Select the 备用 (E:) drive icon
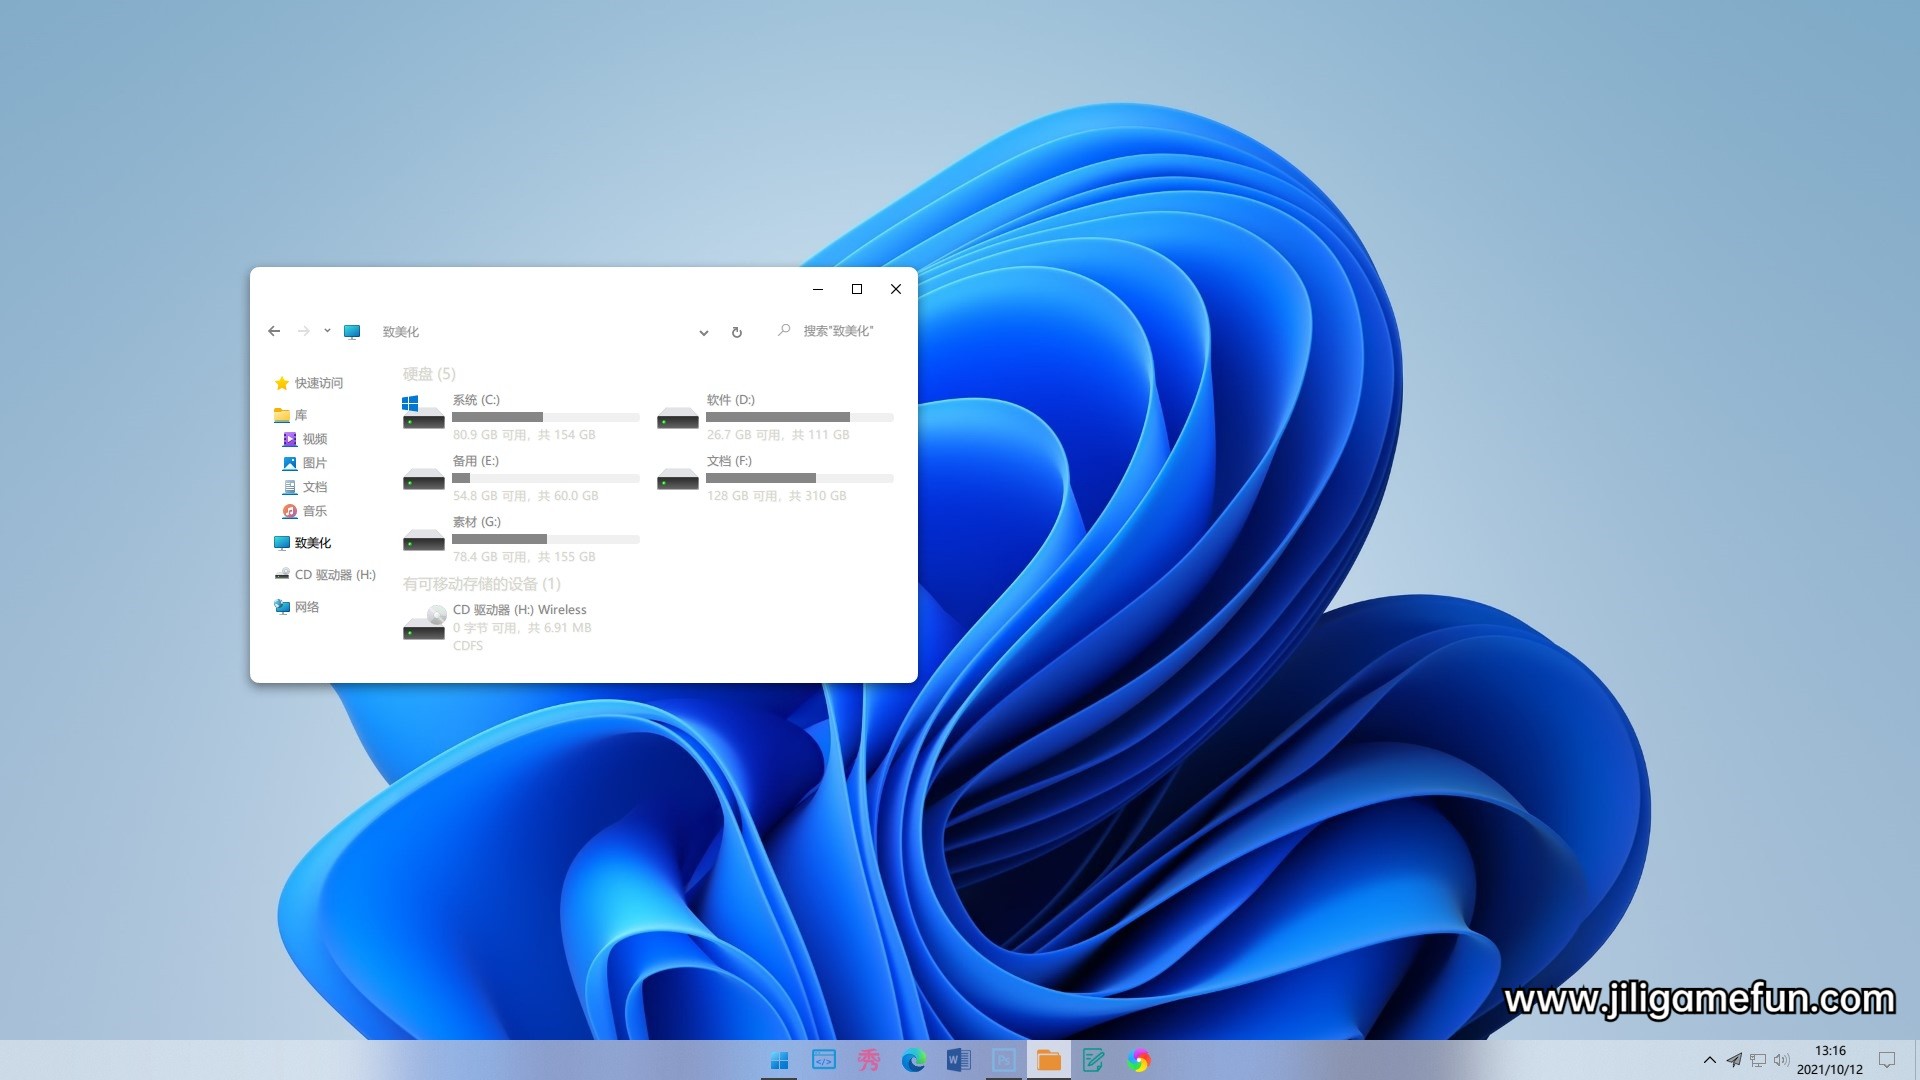The image size is (1920, 1080). point(423,479)
